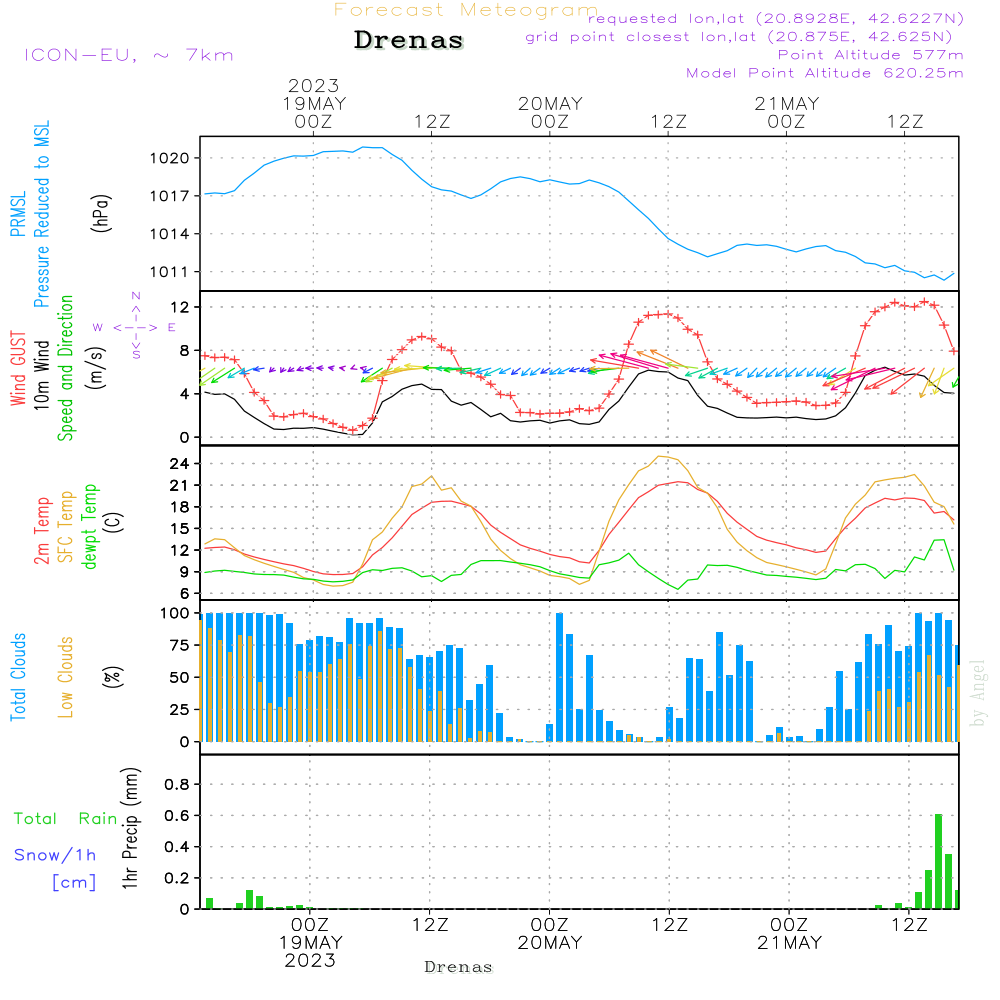Select the "(C)" temperature unit label
This screenshot has height=1000, width=1000.
tap(115, 523)
